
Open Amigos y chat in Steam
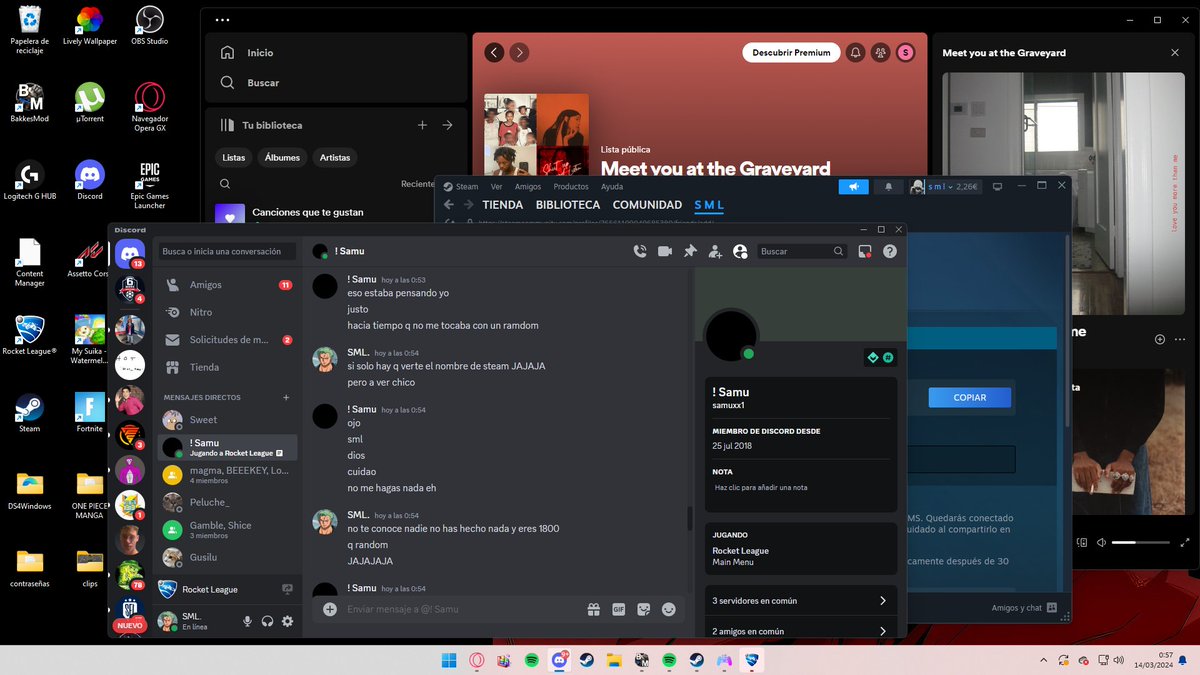1023,608
